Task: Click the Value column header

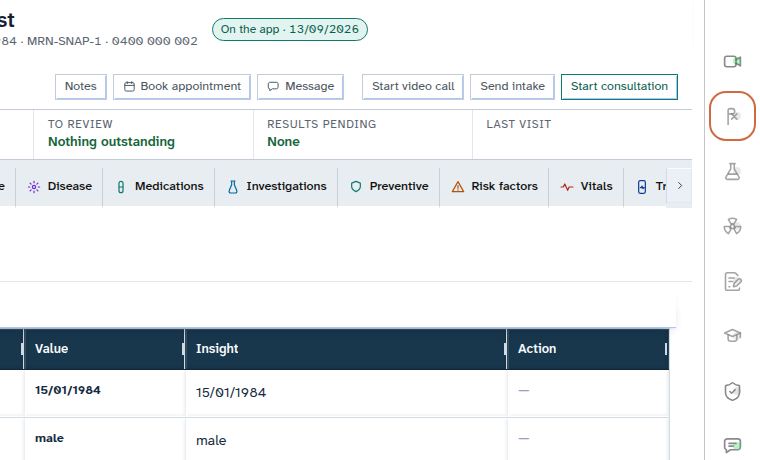Action: click(x=104, y=349)
